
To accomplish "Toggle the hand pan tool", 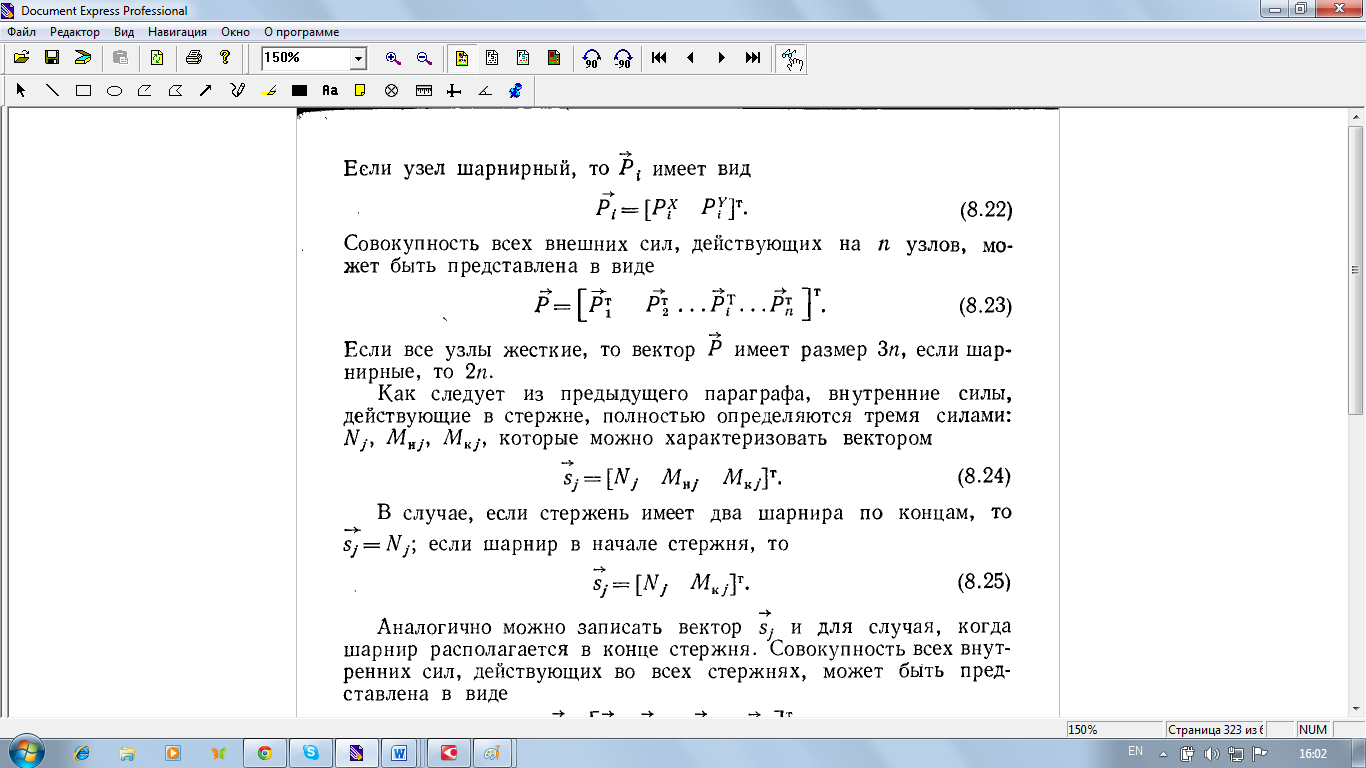I will [791, 59].
